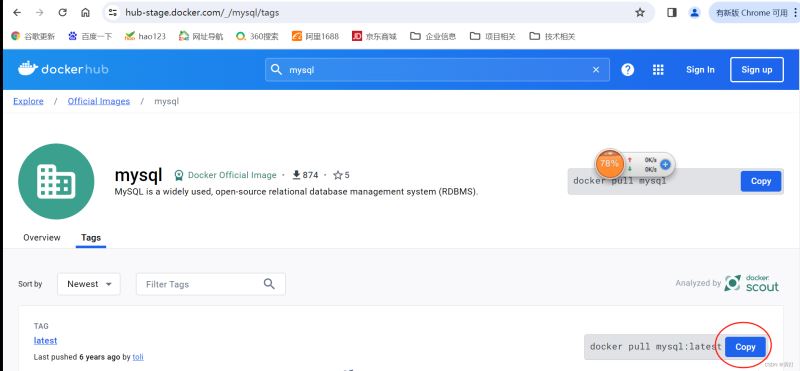Image resolution: width=800 pixels, height=371 pixels.
Task: Open the Chrome side panel icon
Action: pos(672,13)
